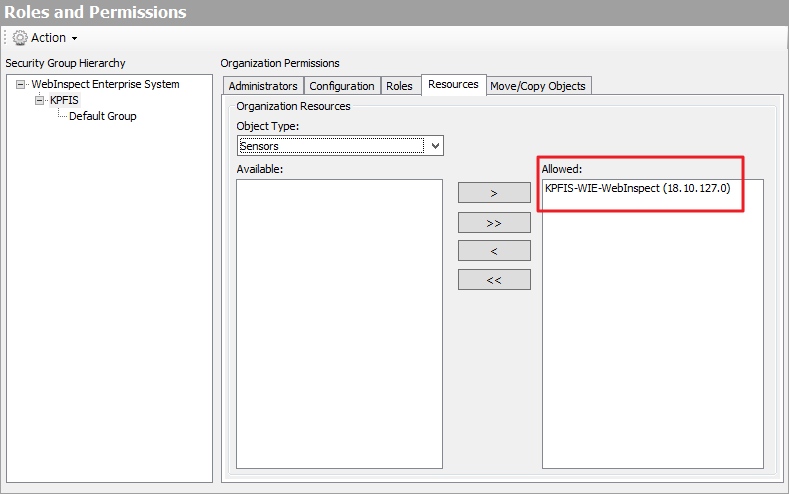
Task: Collapse the WebInspect Enterprise System node
Action: [x=21, y=85]
